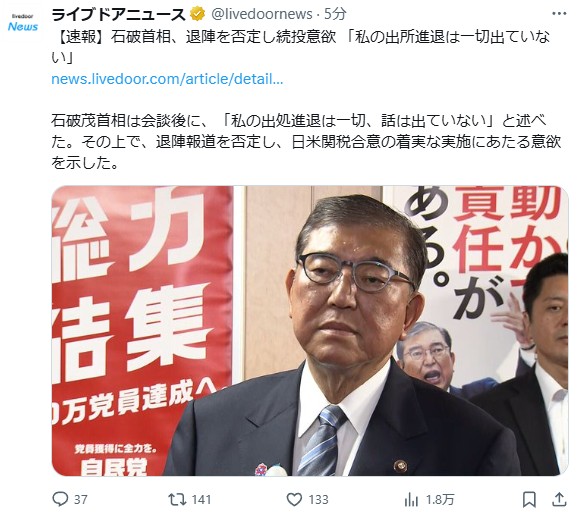This screenshot has height=512, width=577.
Task: Open the news.livedoor.com article link
Action: (167, 79)
